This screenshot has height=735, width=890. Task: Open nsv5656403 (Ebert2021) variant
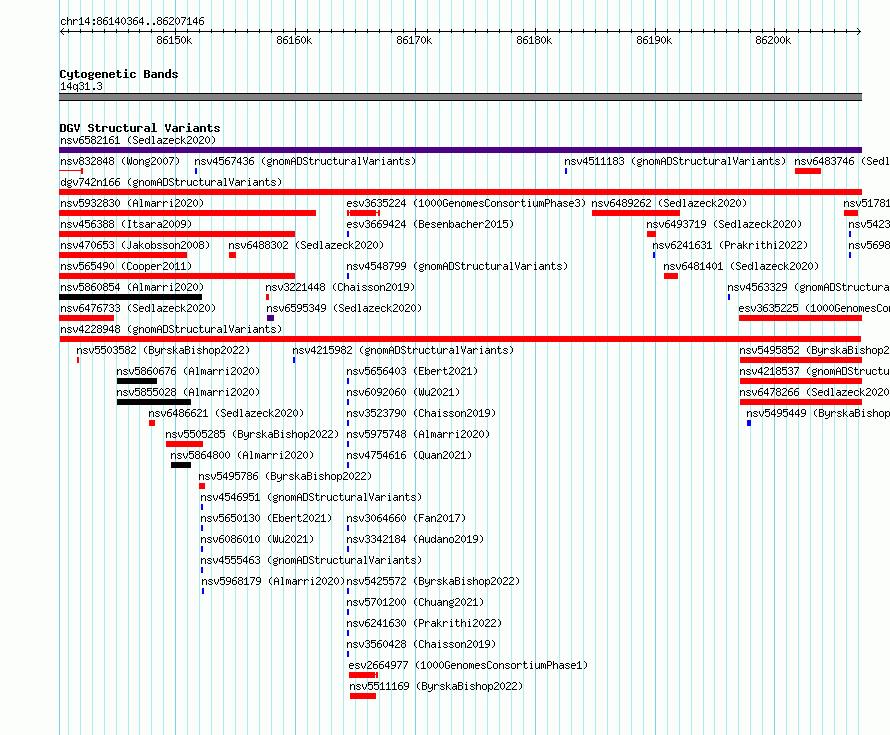412,371
